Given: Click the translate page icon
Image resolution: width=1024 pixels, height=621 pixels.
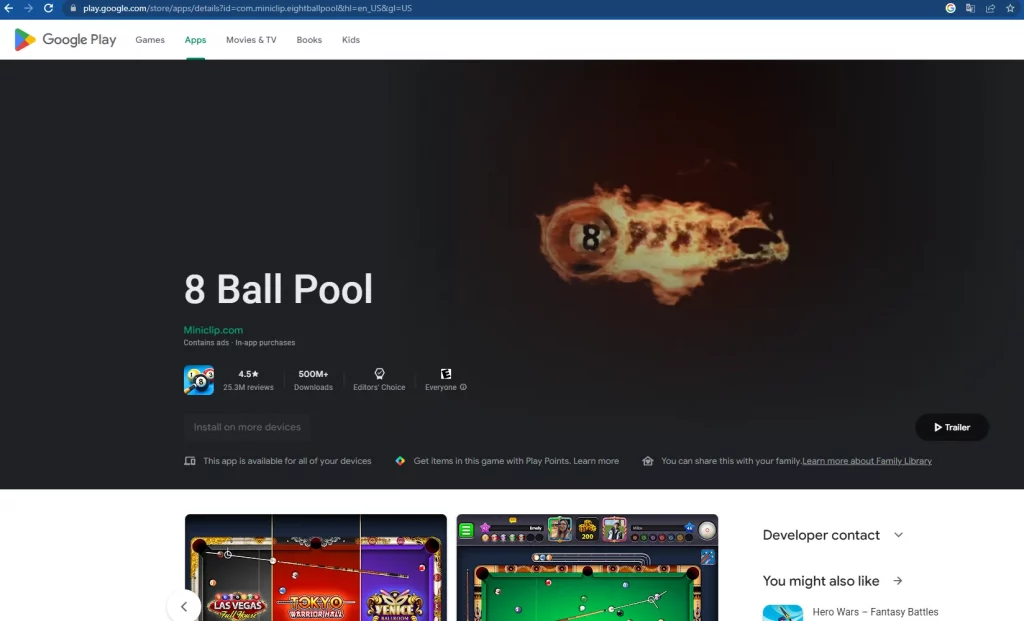Looking at the screenshot, I should 970,8.
